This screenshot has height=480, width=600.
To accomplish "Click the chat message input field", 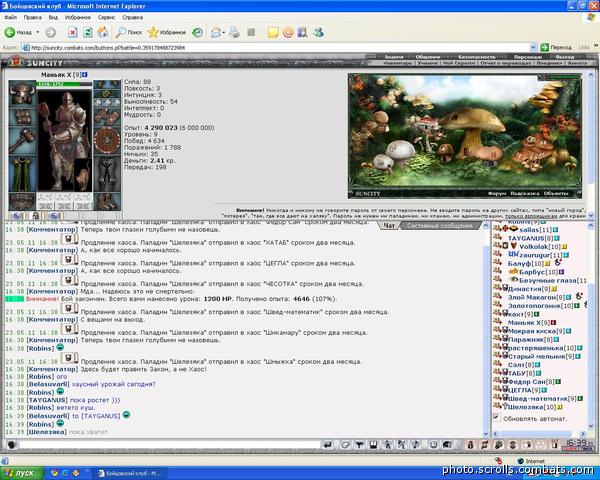I will [x=170, y=445].
